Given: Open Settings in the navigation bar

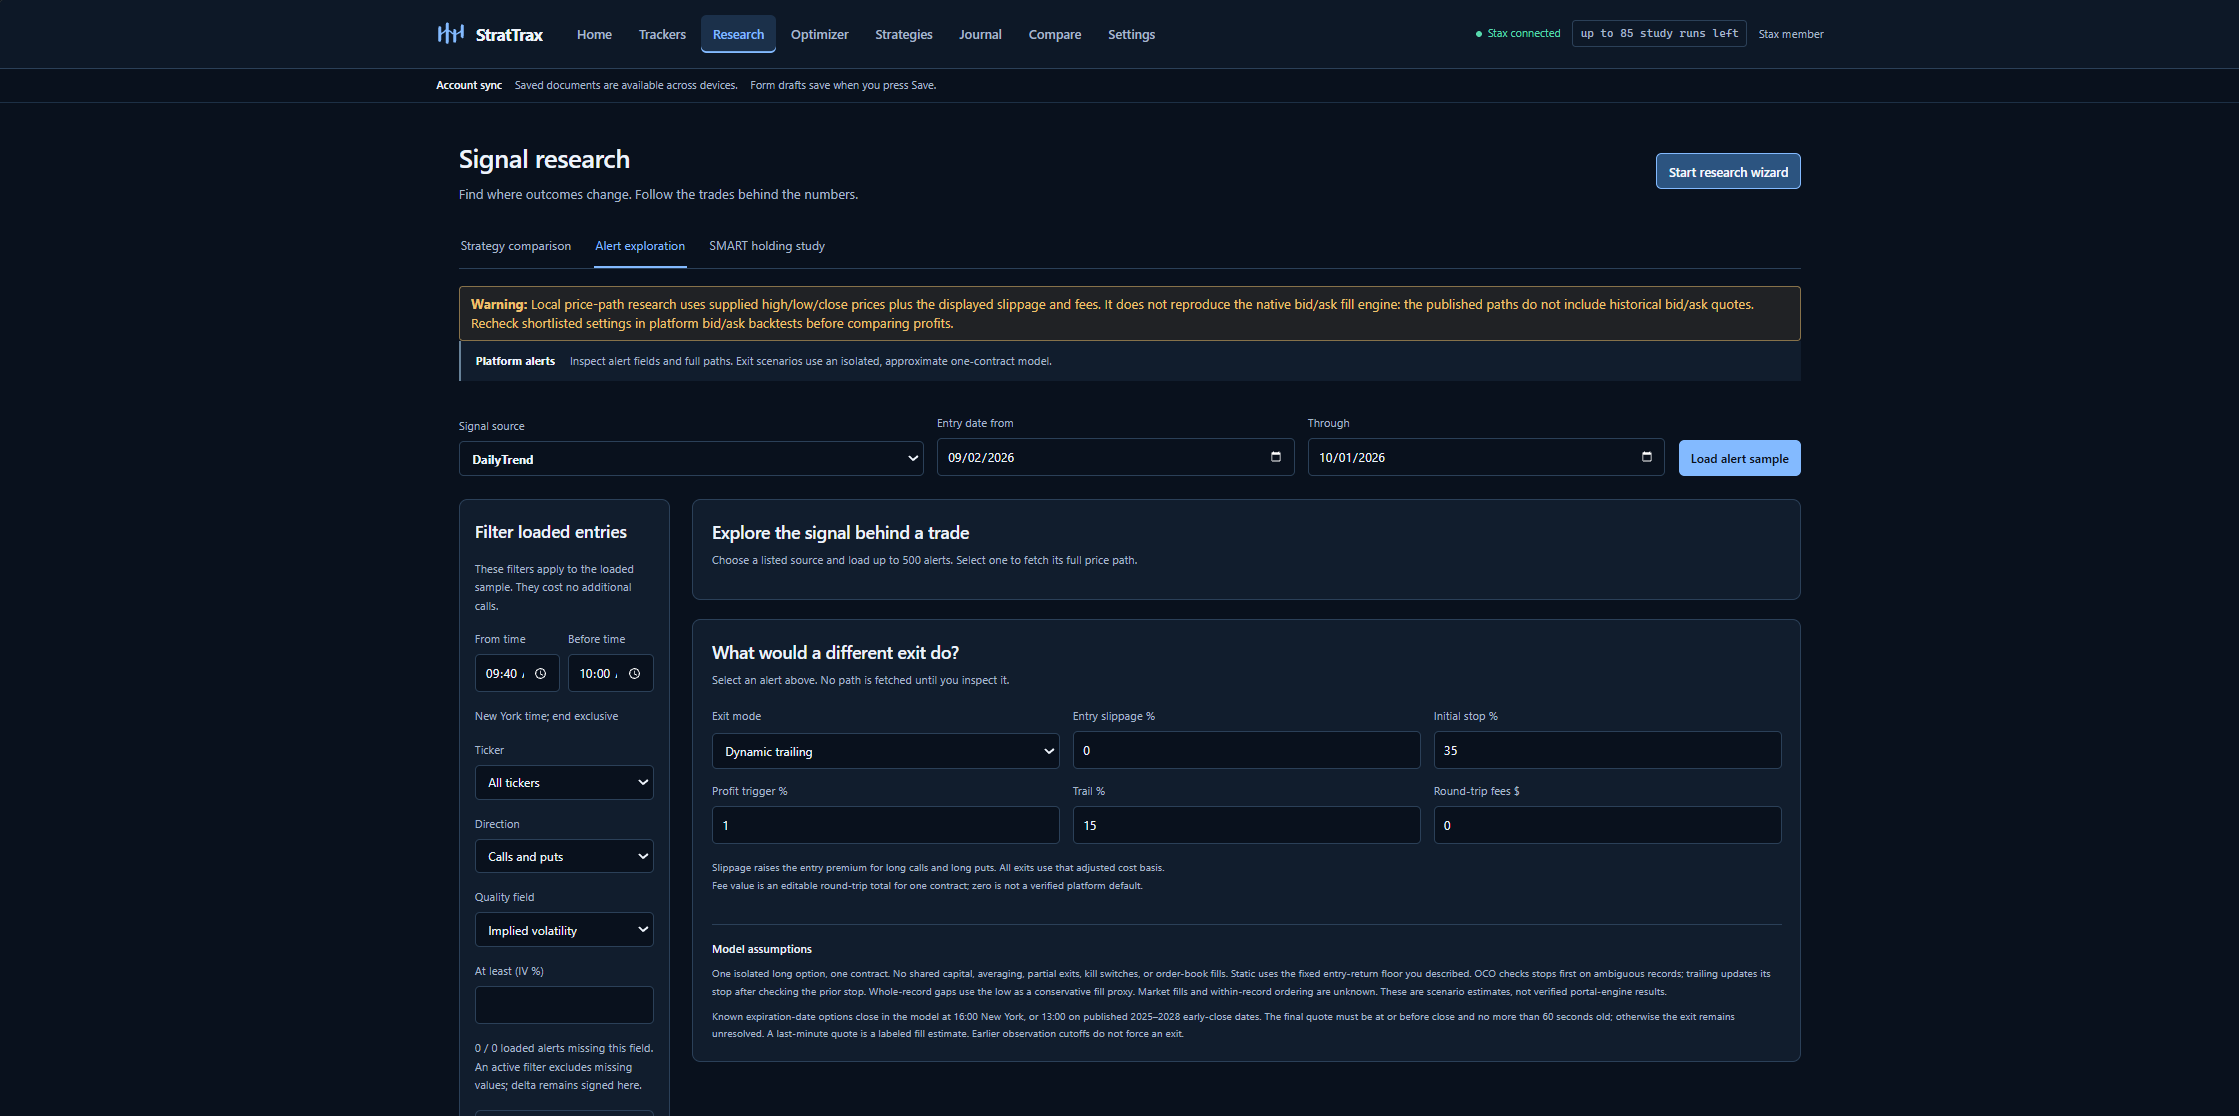Looking at the screenshot, I should (x=1131, y=34).
